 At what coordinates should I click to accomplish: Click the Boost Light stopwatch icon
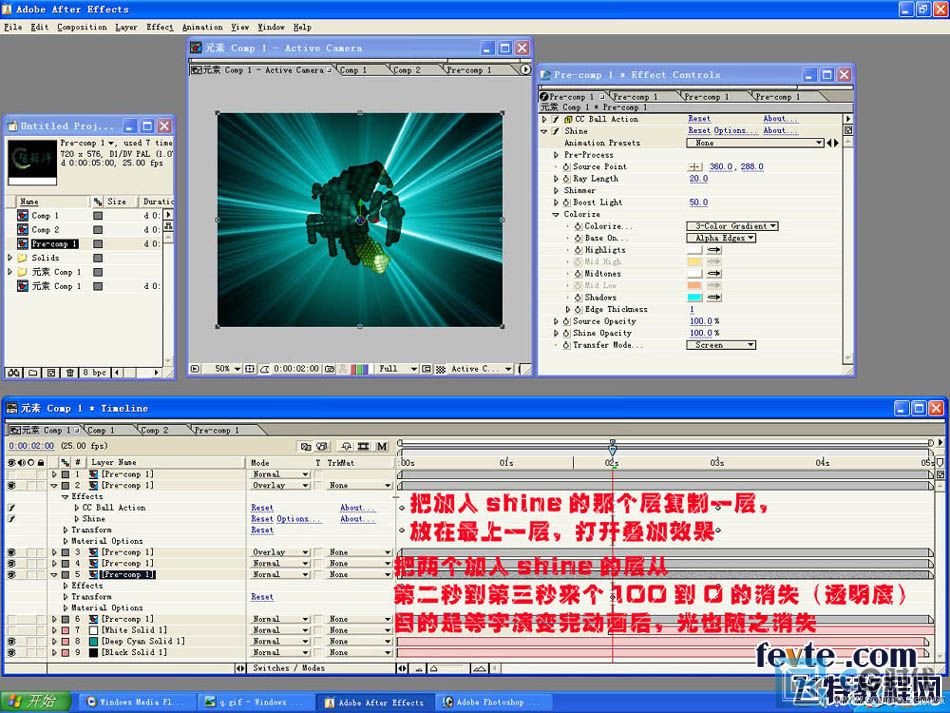coord(566,202)
